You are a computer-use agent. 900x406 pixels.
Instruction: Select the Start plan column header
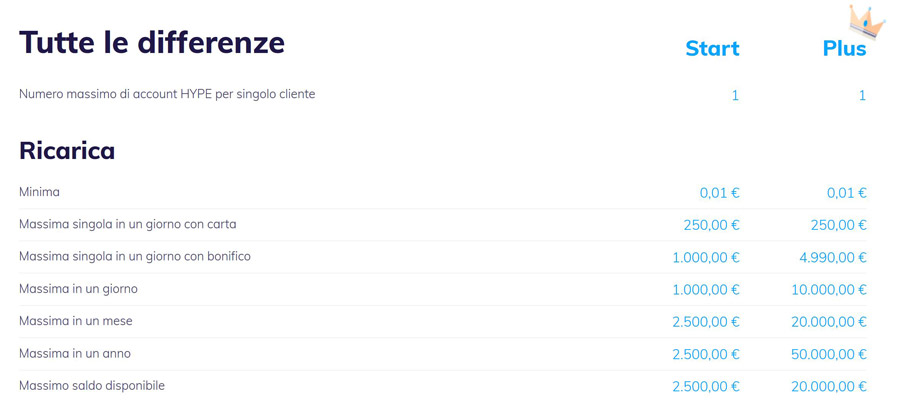(x=712, y=49)
